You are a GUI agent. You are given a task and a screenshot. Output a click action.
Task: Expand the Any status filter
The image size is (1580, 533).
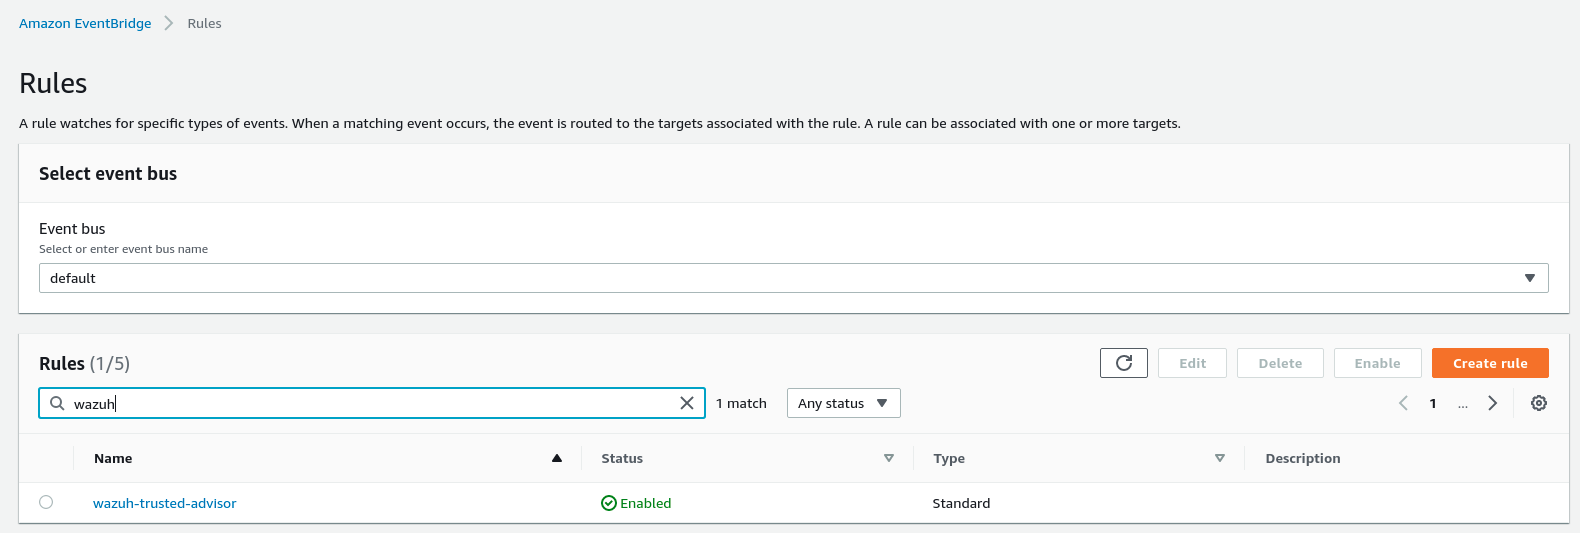tap(844, 403)
